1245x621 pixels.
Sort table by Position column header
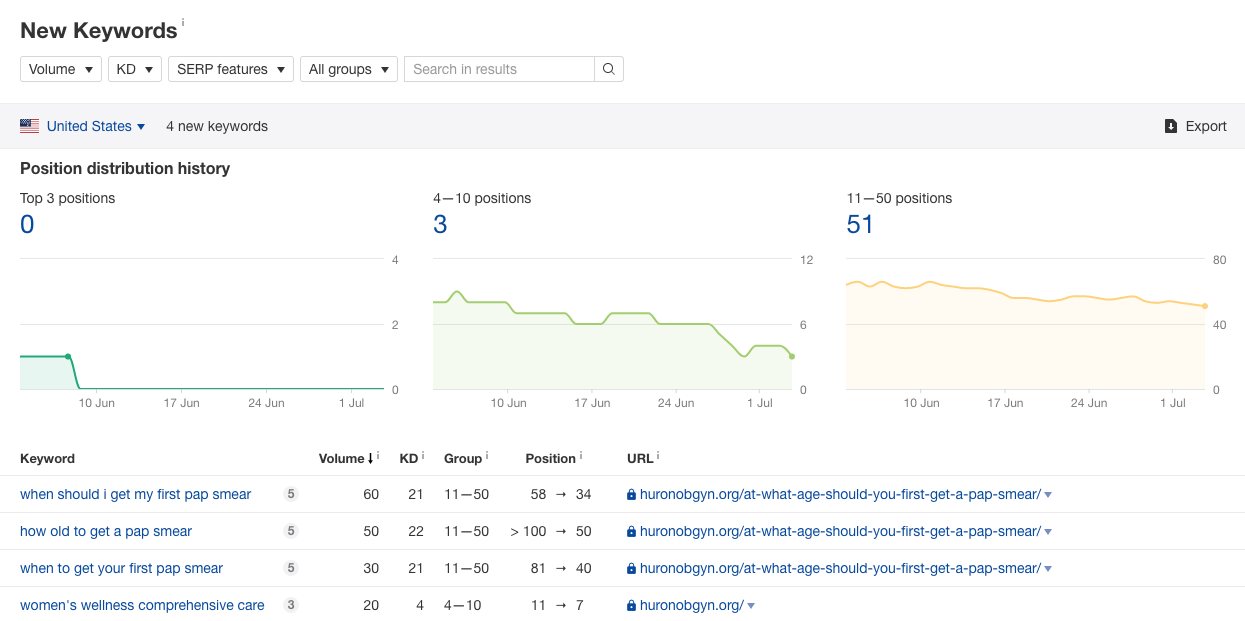550,458
